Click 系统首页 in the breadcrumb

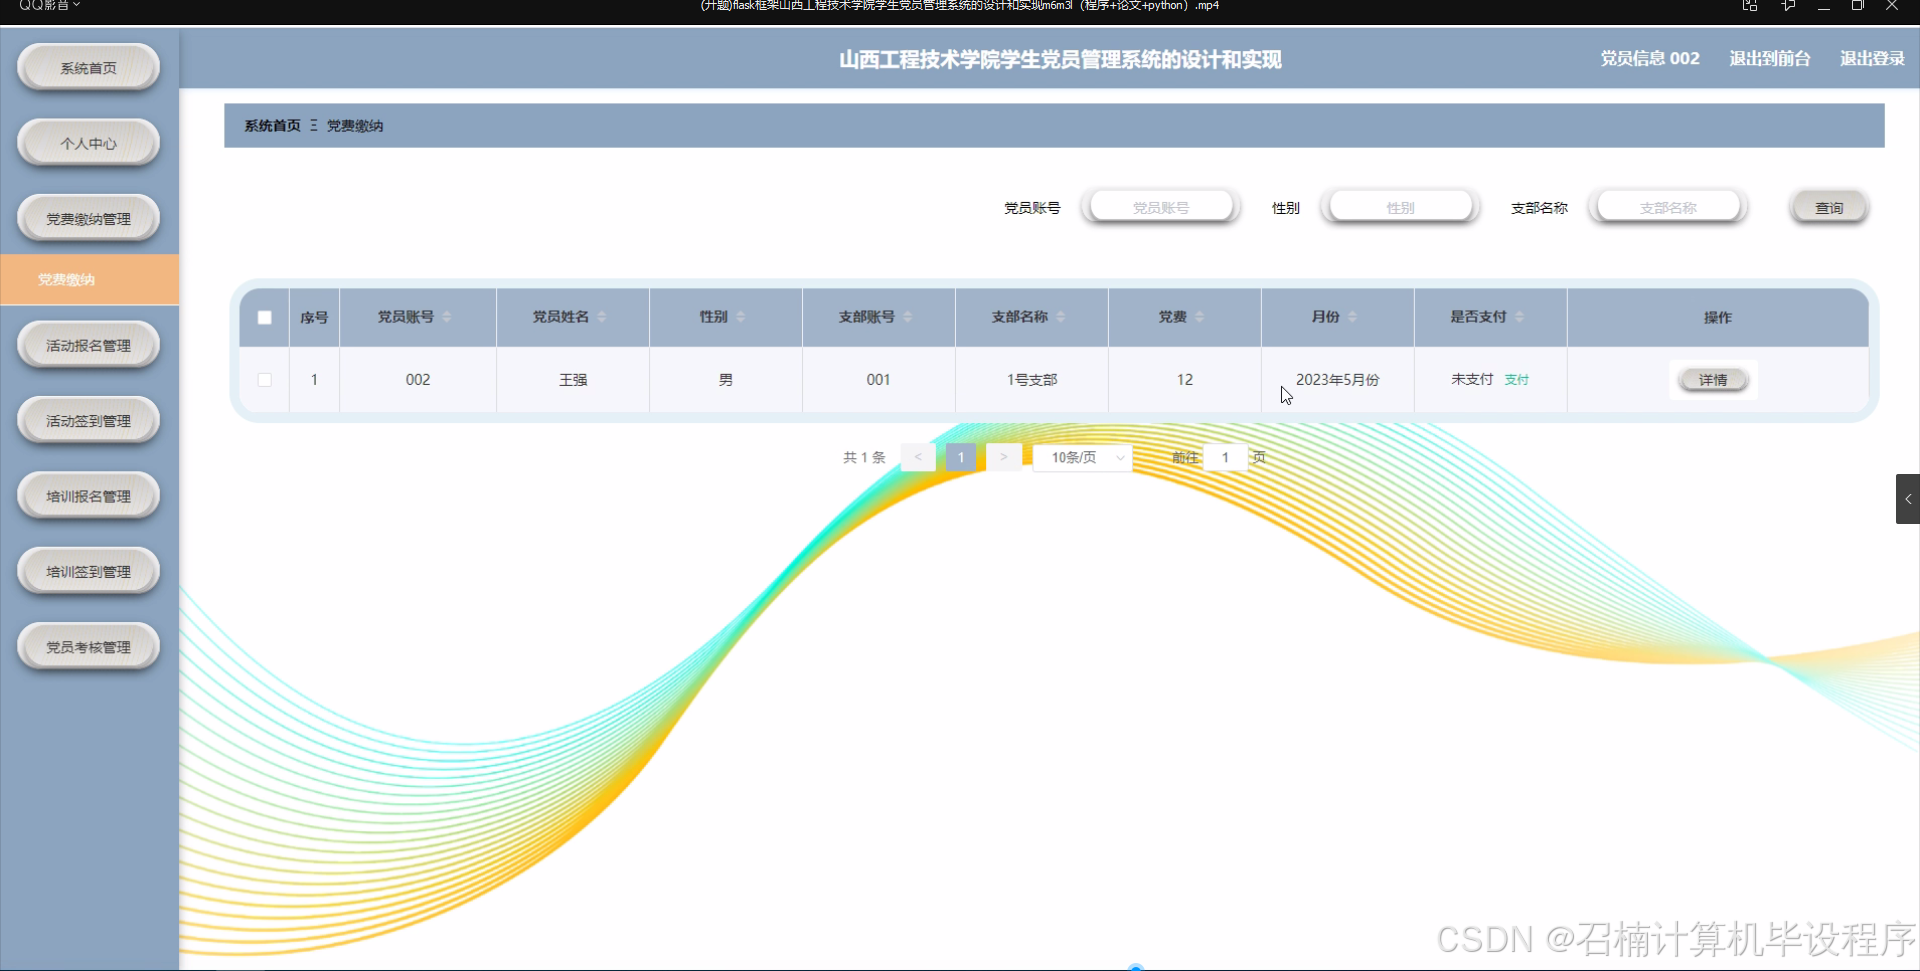coord(272,126)
